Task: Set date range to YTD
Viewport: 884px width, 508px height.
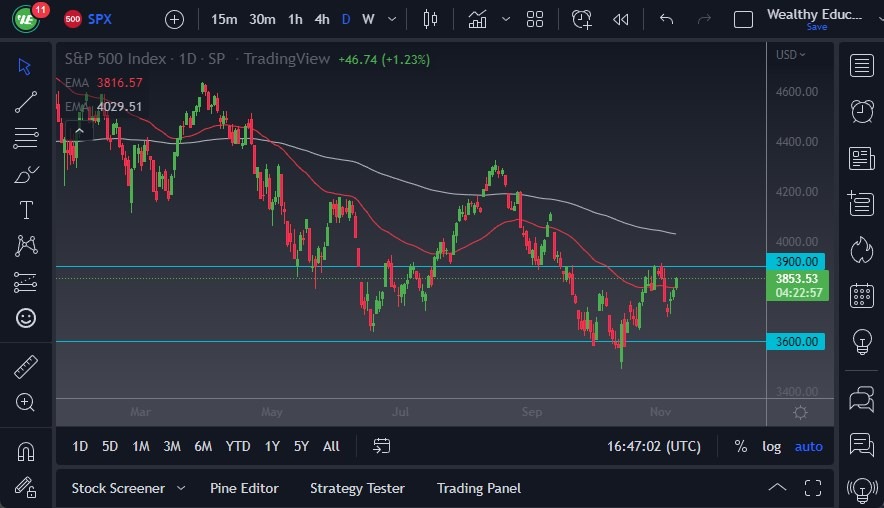Action: pyautogui.click(x=237, y=447)
